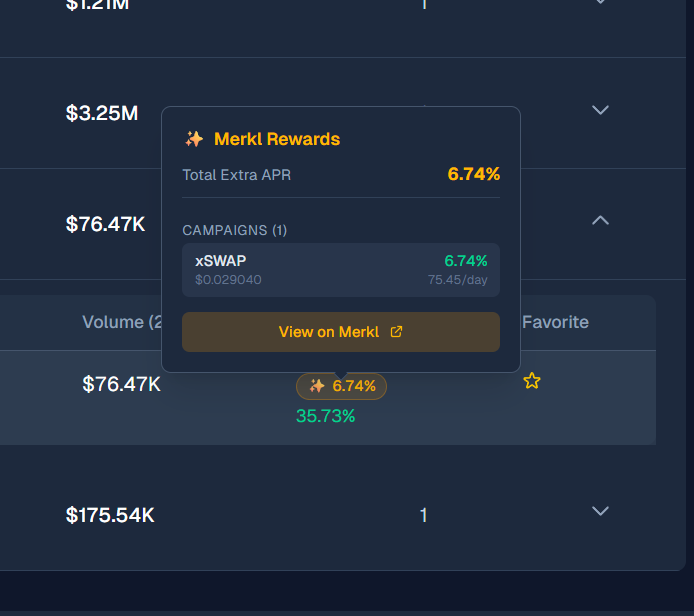Viewport: 694px width, 616px height.
Task: Click the Favorite column header
Action: 555,322
